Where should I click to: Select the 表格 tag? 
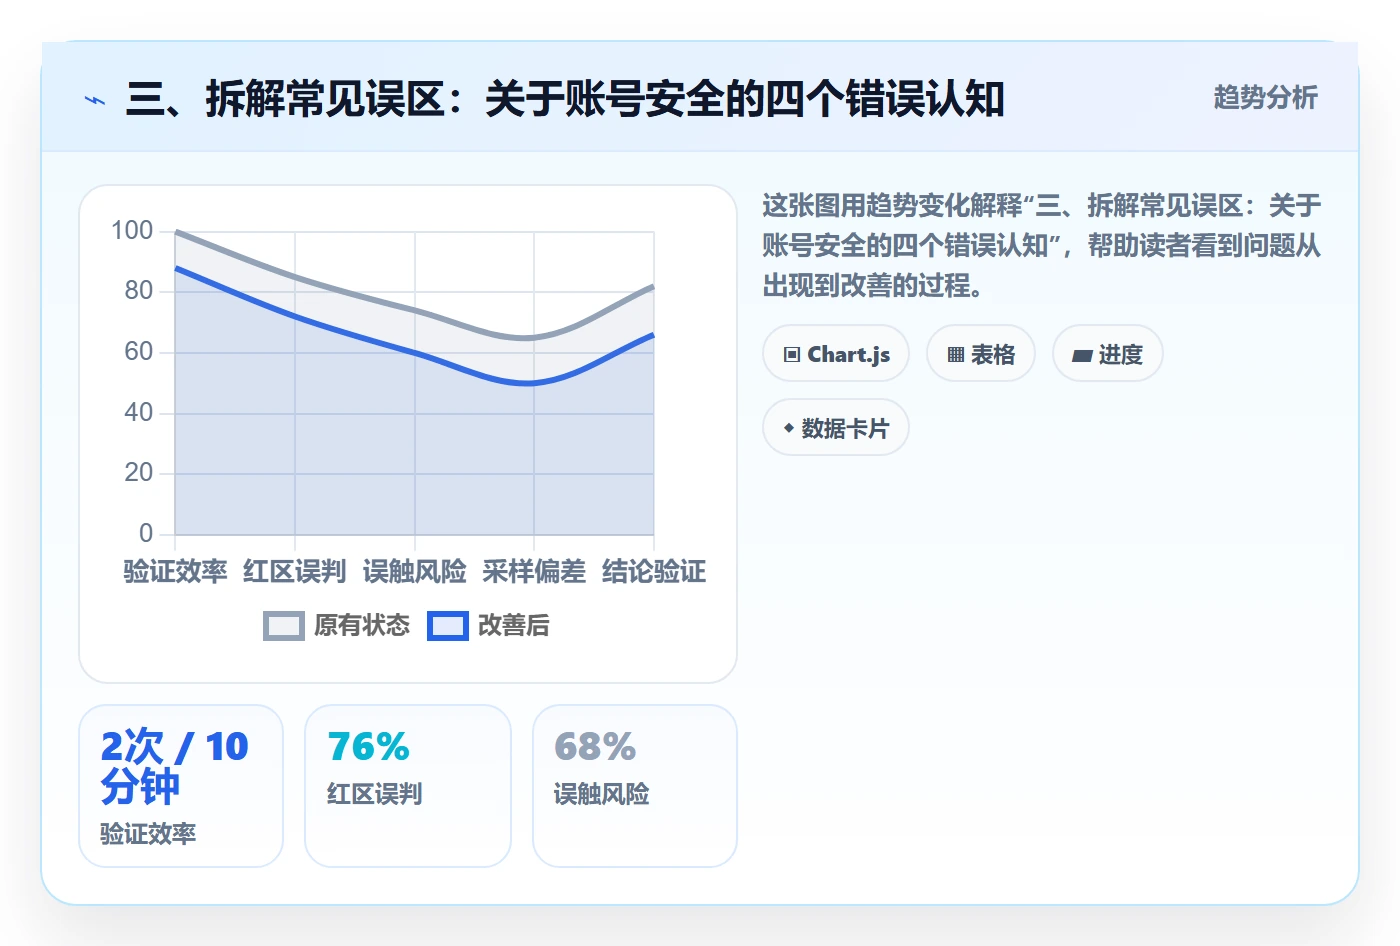coord(981,354)
